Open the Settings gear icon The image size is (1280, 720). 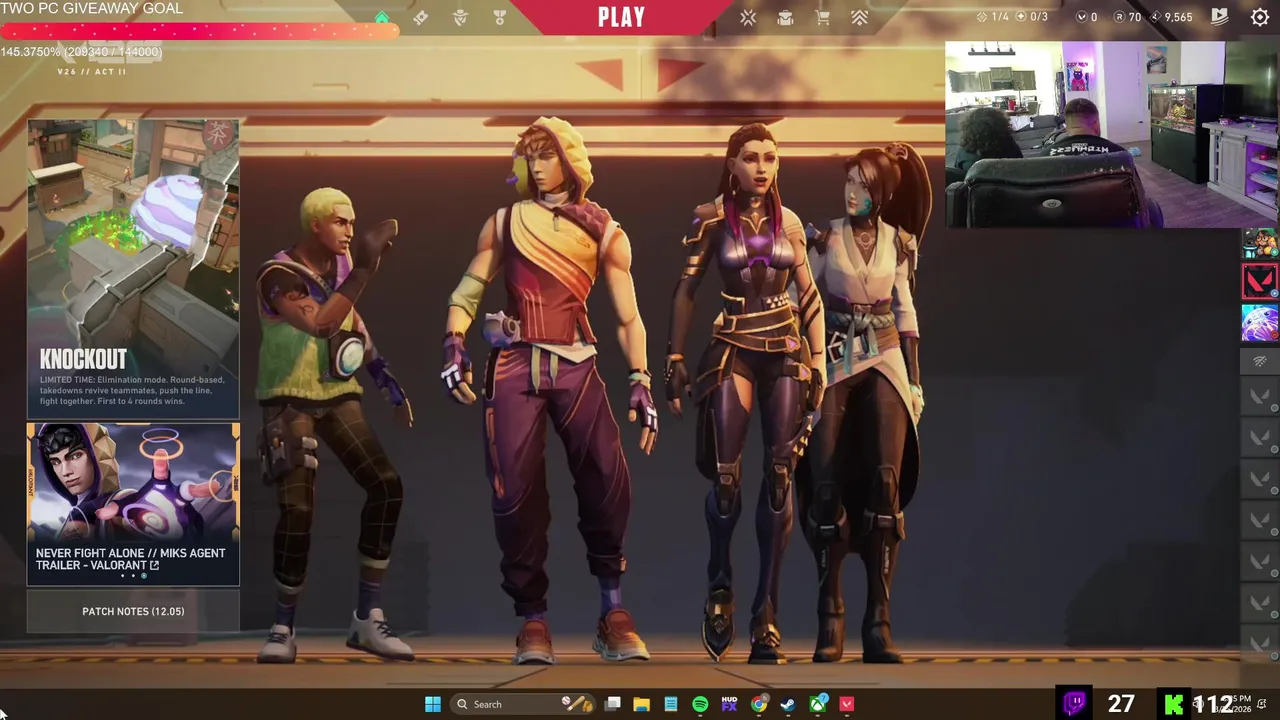point(1260,17)
